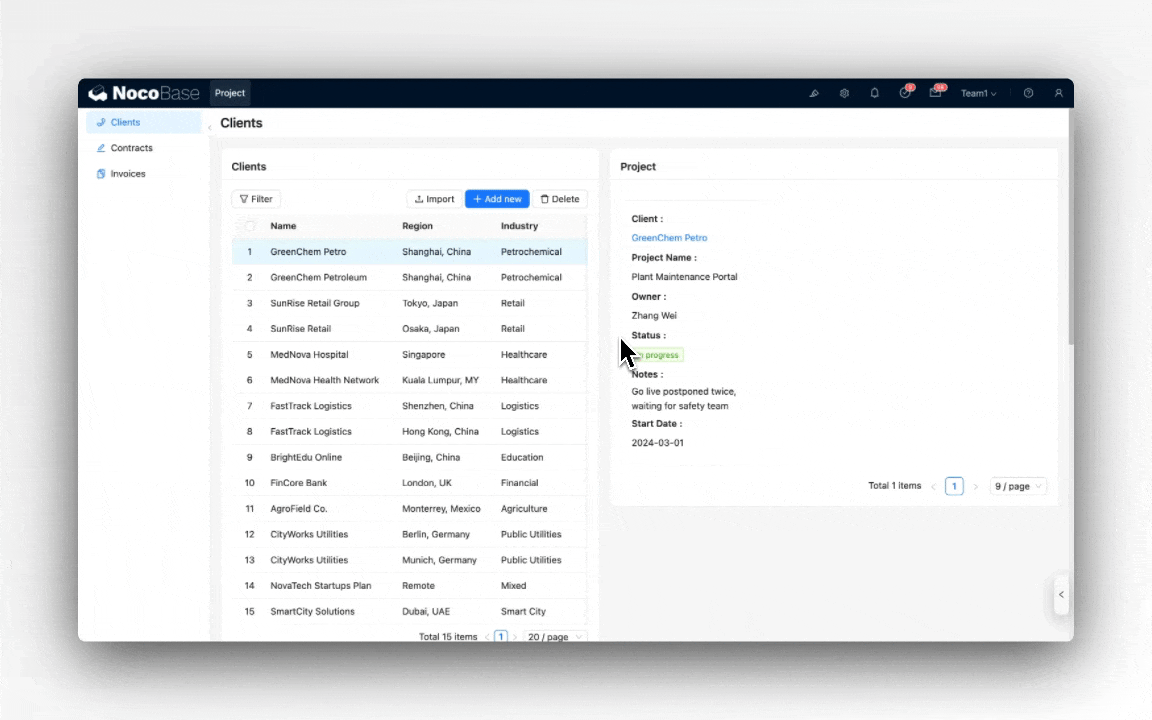
Task: Select the checkbox for GreenChem Petro row
Action: click(249, 252)
